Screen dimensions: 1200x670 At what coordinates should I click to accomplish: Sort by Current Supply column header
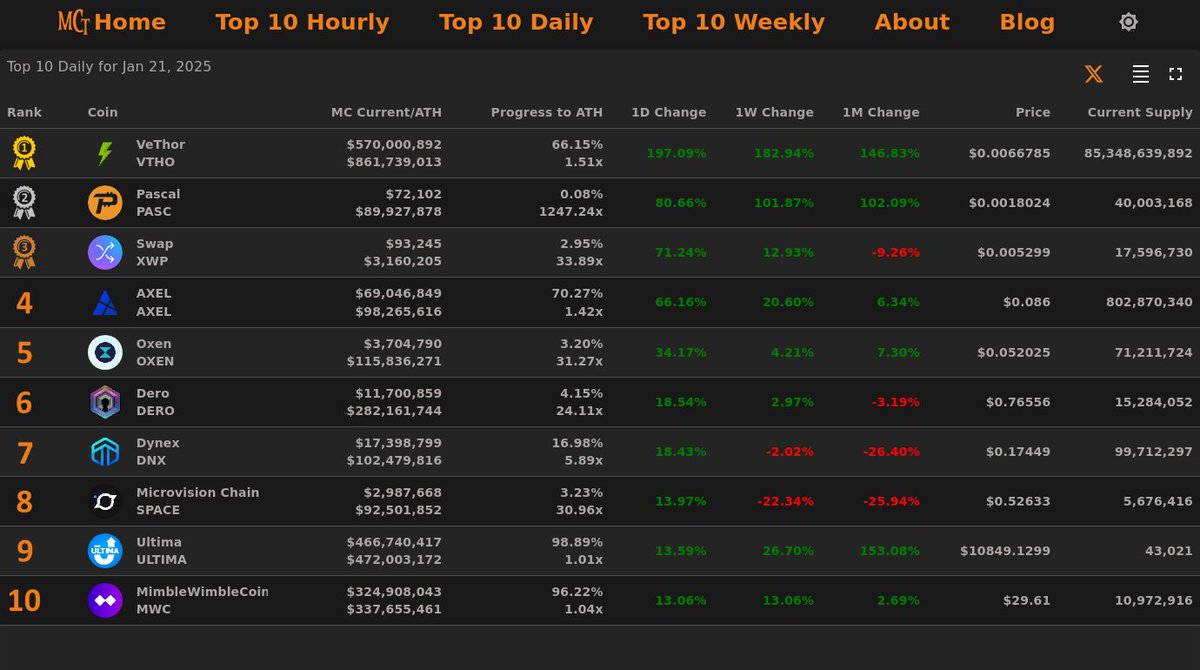coord(1140,113)
